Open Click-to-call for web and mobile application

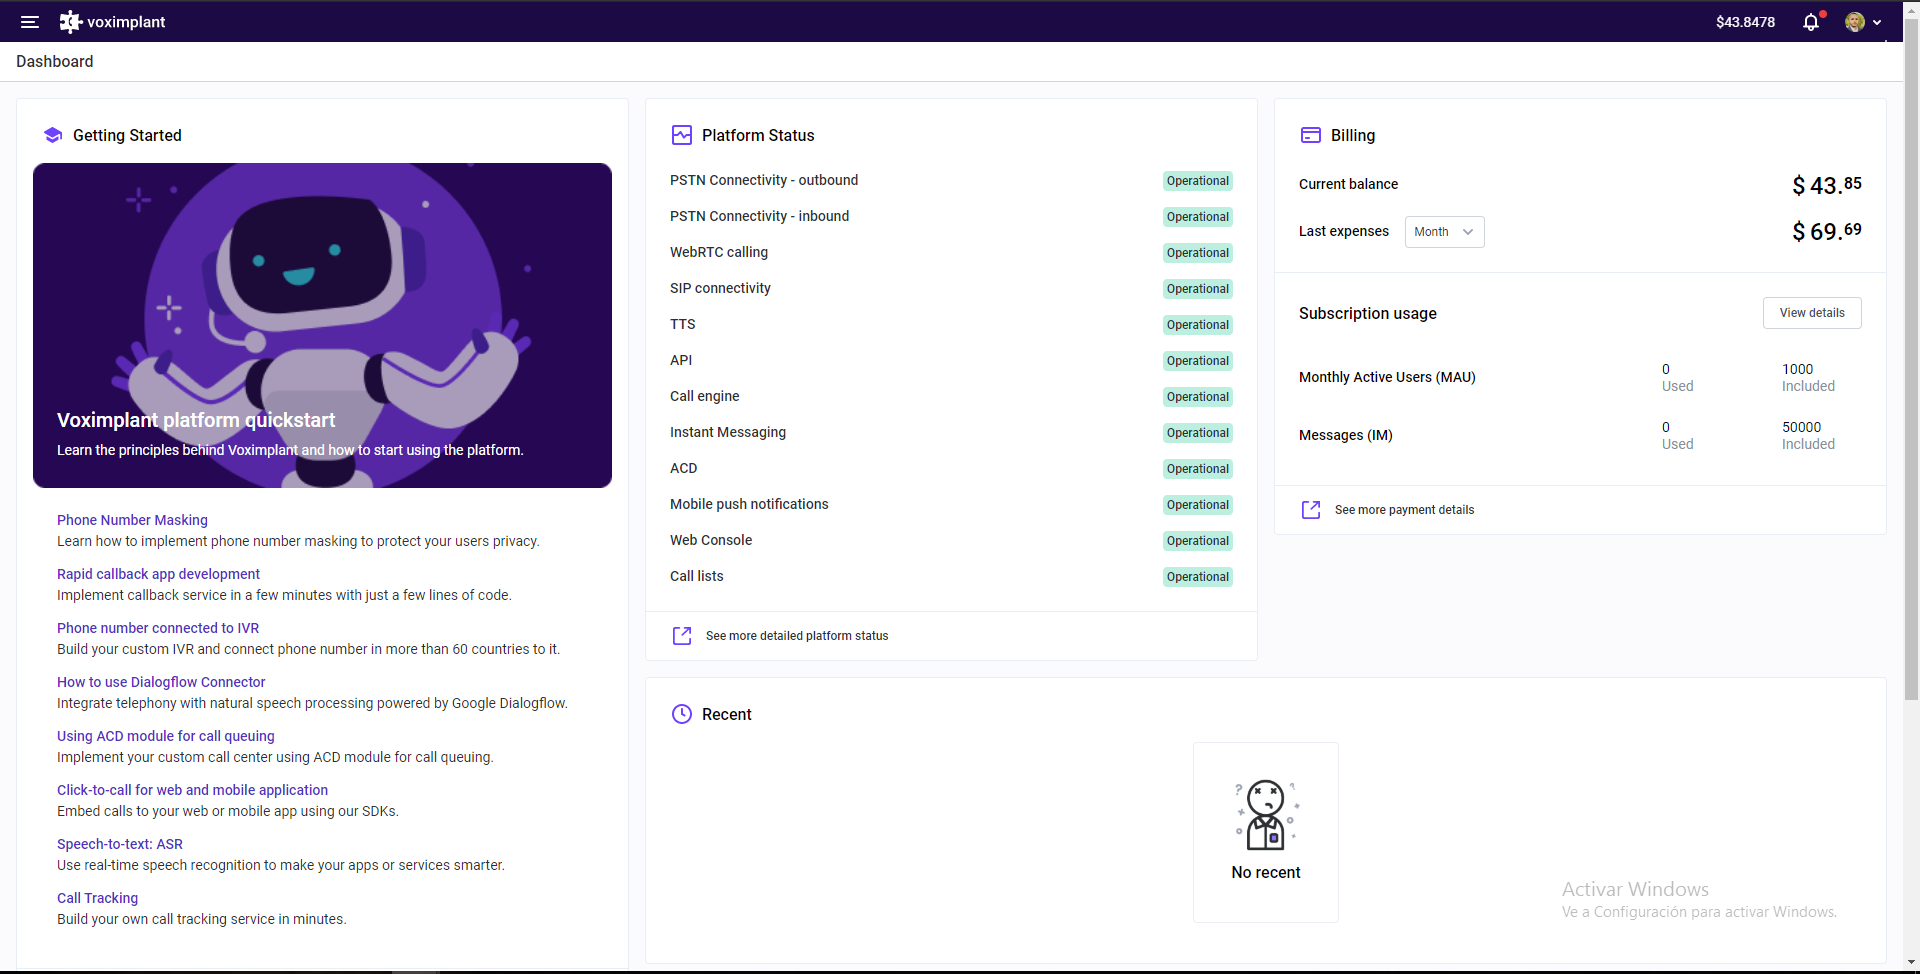[x=192, y=790]
